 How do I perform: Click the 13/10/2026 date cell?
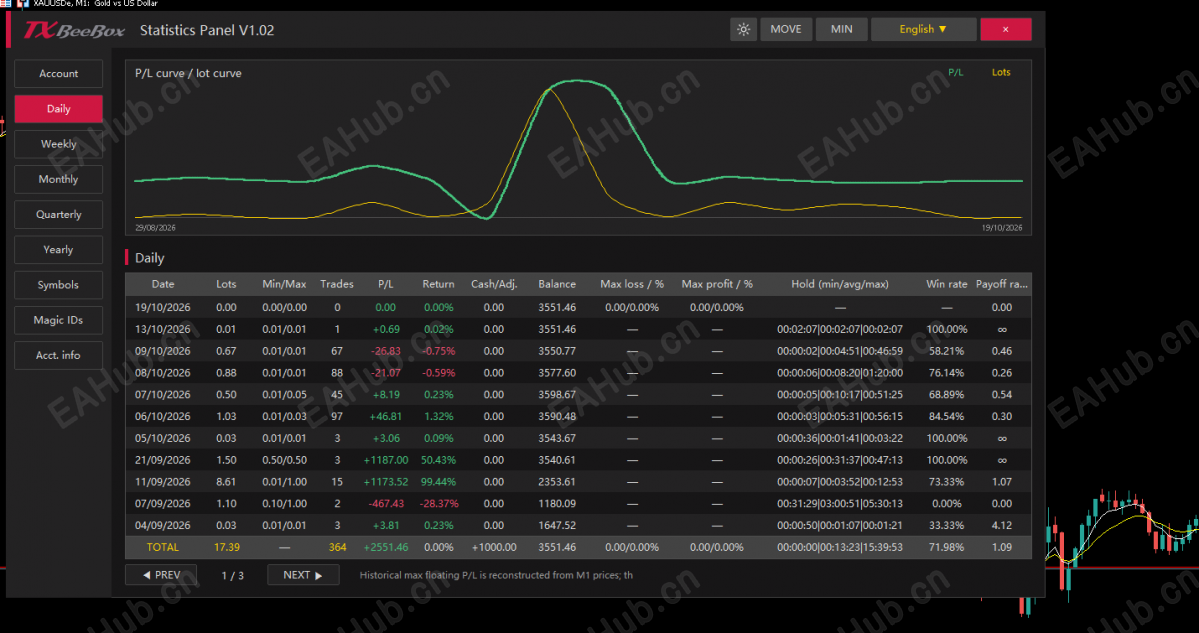click(x=163, y=329)
